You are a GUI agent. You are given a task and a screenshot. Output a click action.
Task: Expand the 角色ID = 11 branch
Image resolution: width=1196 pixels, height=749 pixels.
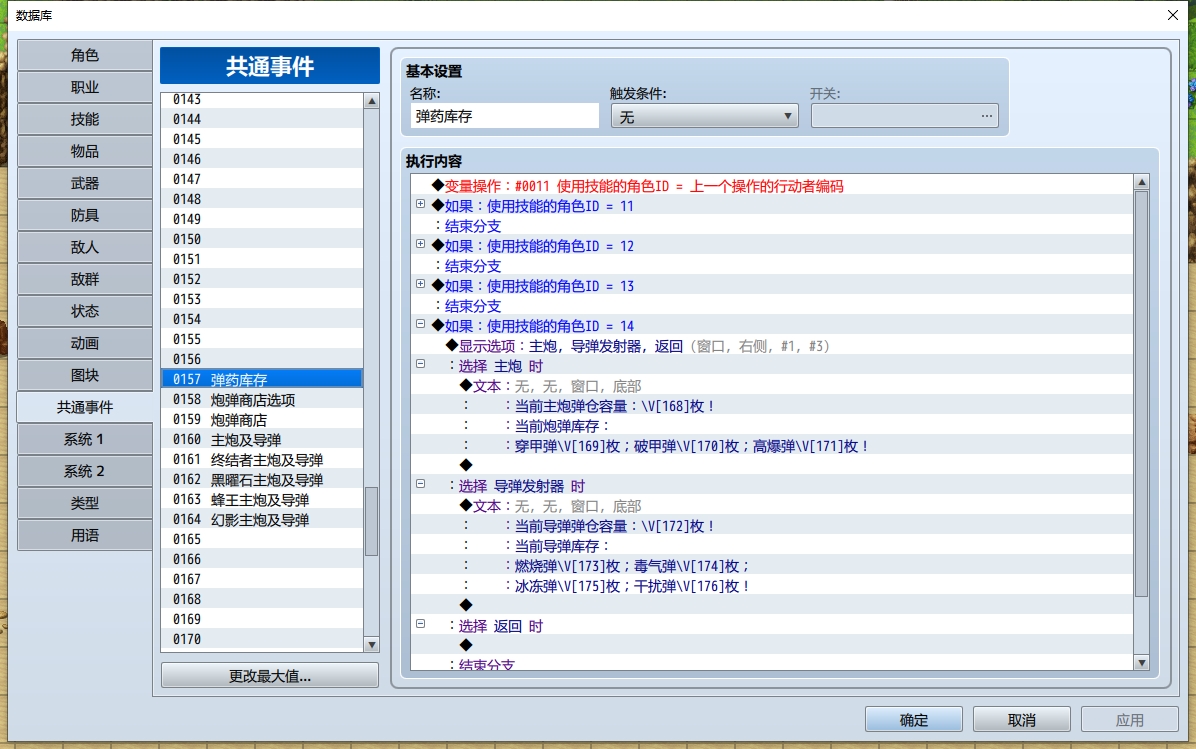click(x=420, y=204)
